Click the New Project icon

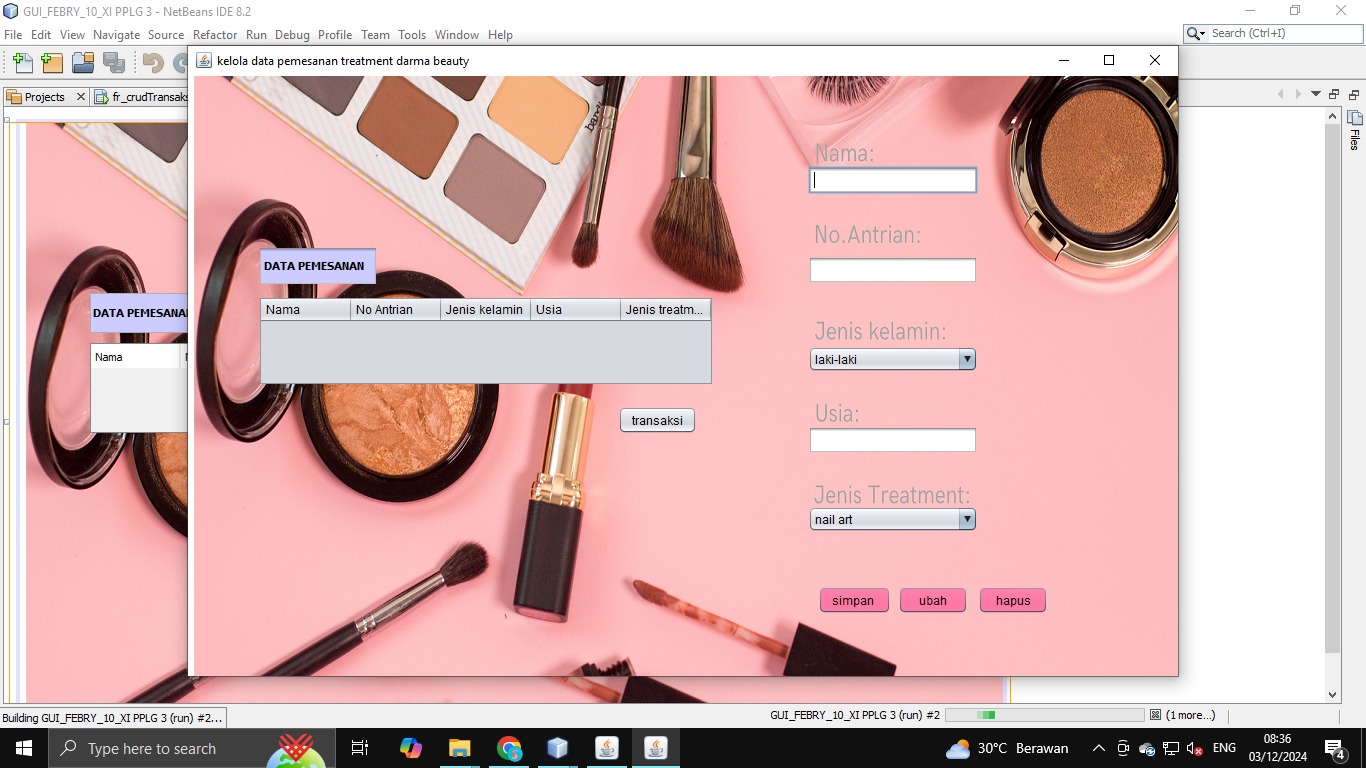click(x=51, y=62)
